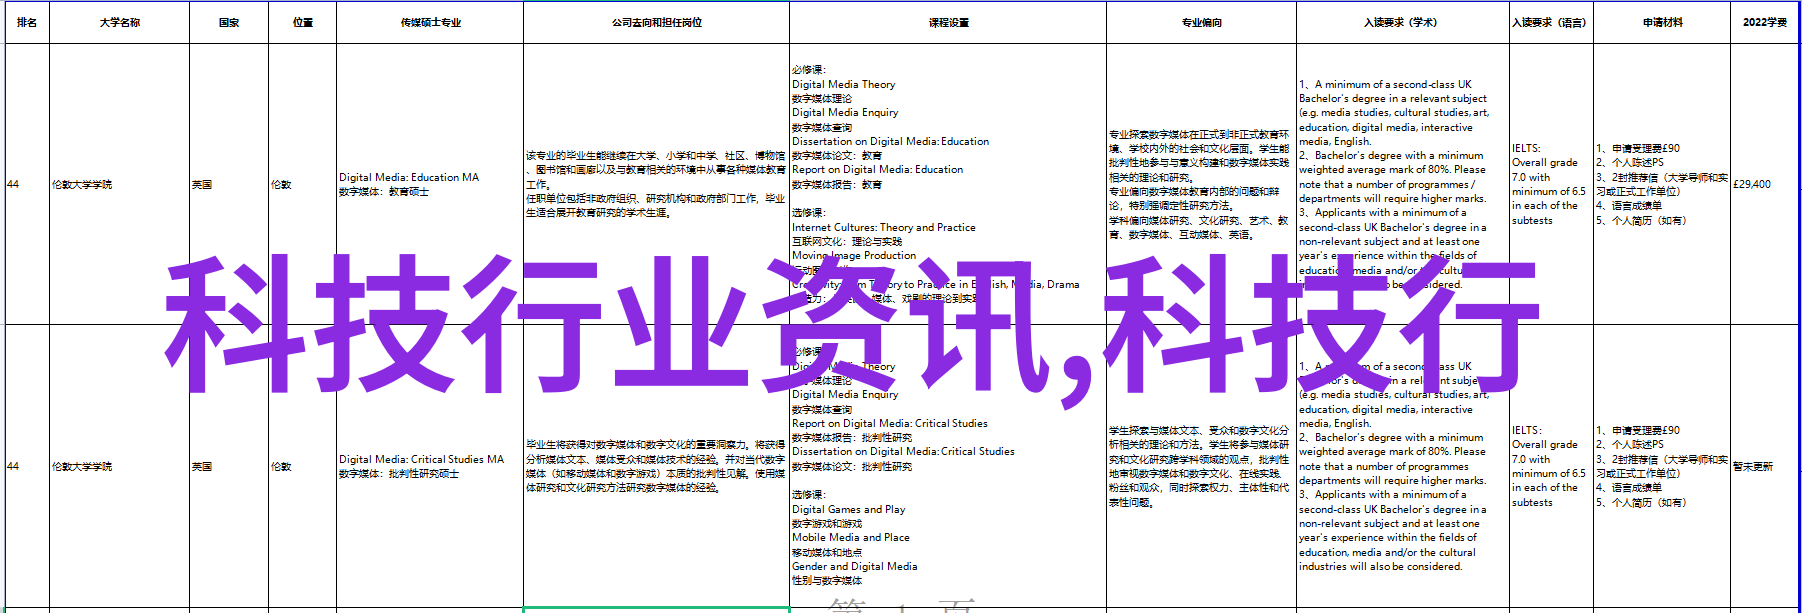Select the 入读要求（学术）header cell
This screenshot has height=613, width=1802.
click(x=1403, y=22)
